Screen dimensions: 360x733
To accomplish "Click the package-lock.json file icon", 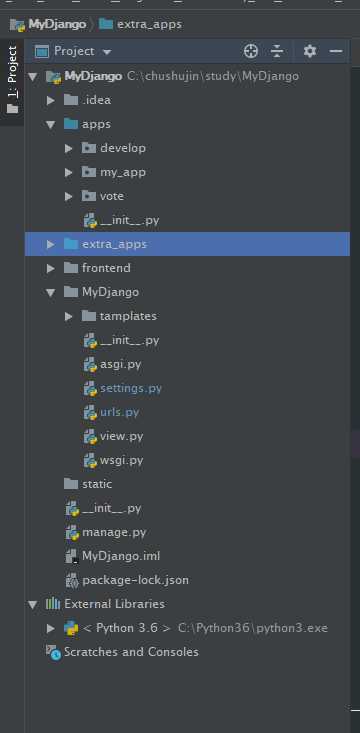I will point(72,580).
